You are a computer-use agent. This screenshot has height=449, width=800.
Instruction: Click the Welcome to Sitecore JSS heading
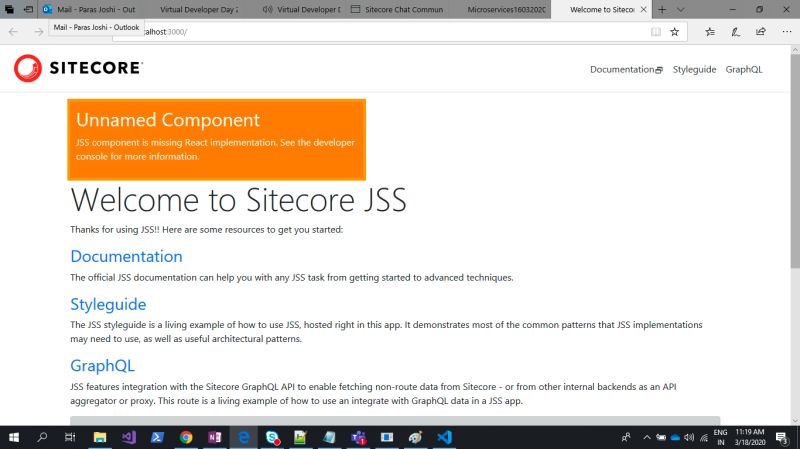coord(238,199)
